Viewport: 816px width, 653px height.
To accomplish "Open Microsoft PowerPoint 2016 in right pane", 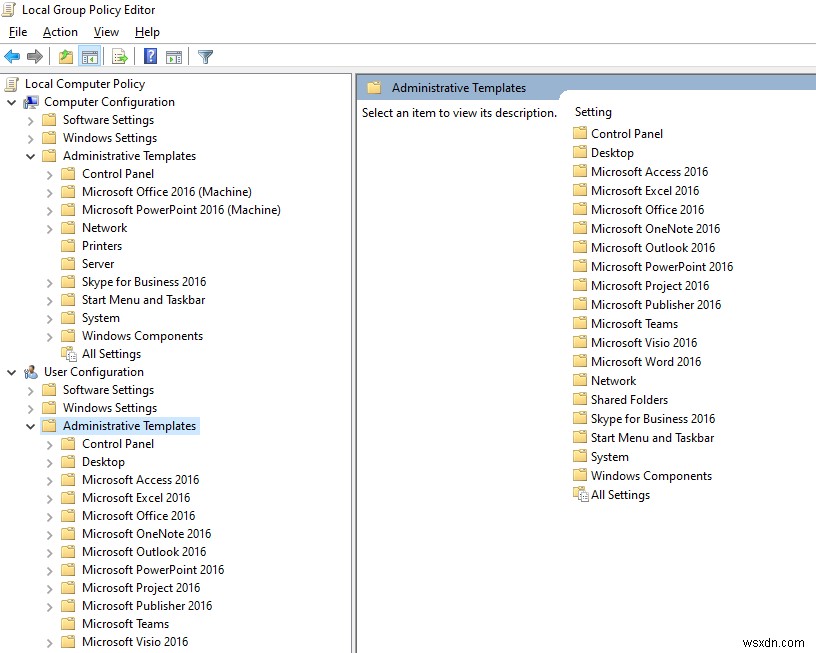I will [x=662, y=267].
